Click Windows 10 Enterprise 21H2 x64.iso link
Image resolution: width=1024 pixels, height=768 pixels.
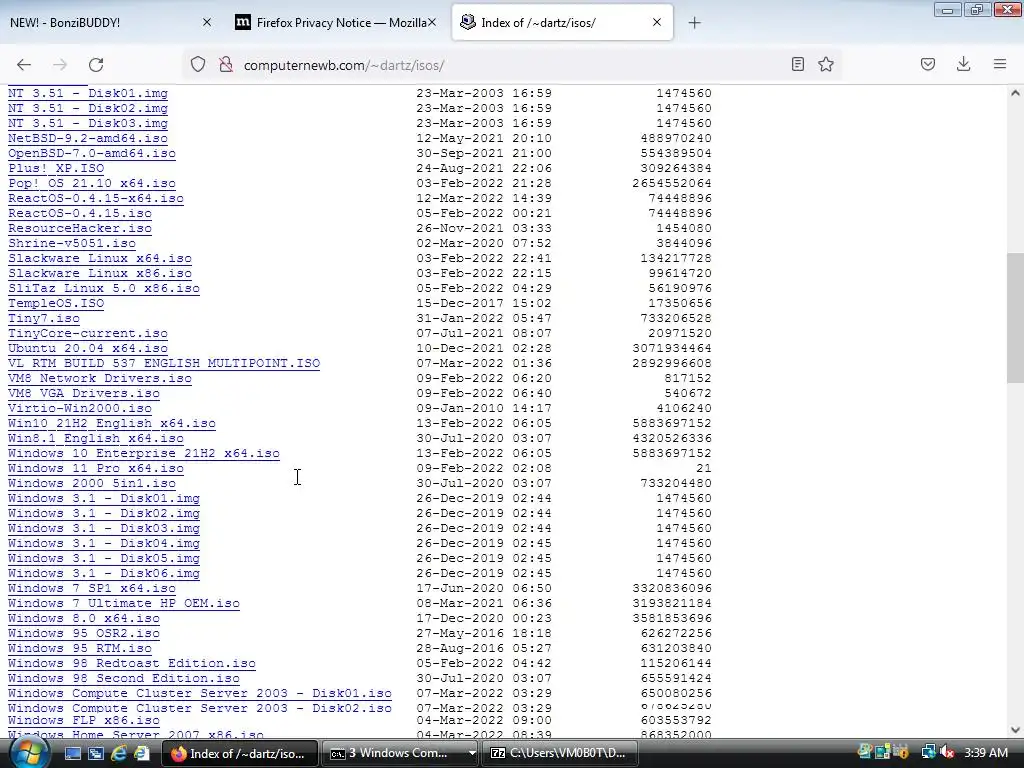point(144,454)
